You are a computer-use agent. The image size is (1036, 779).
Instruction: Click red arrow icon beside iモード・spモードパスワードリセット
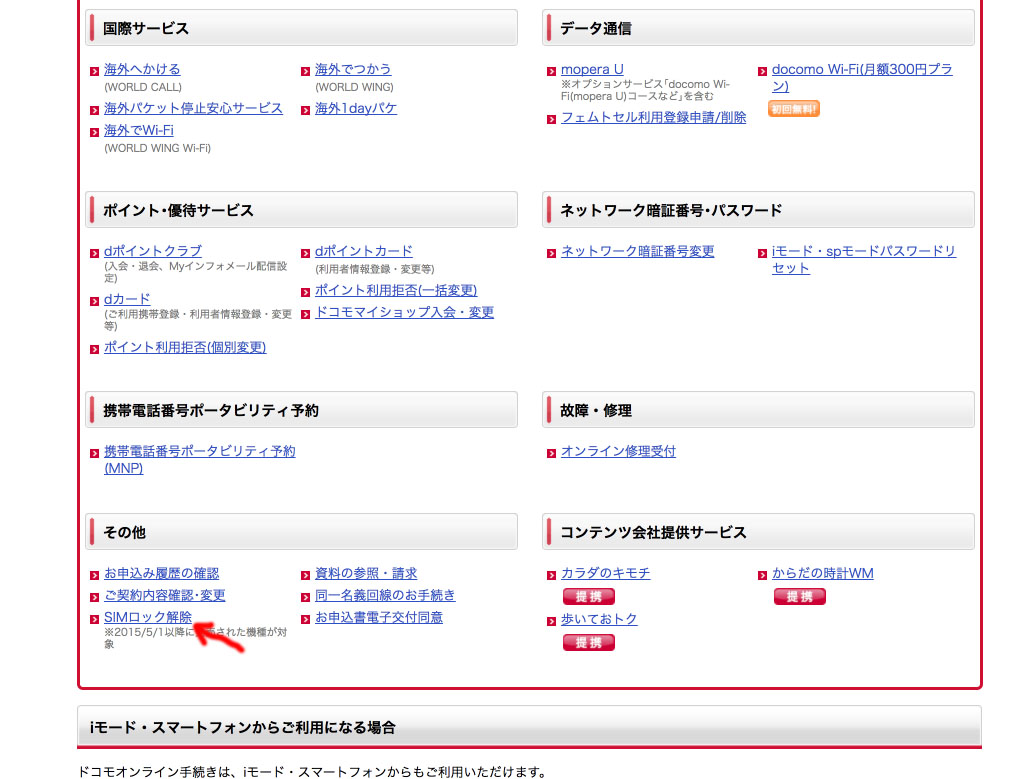pos(762,253)
